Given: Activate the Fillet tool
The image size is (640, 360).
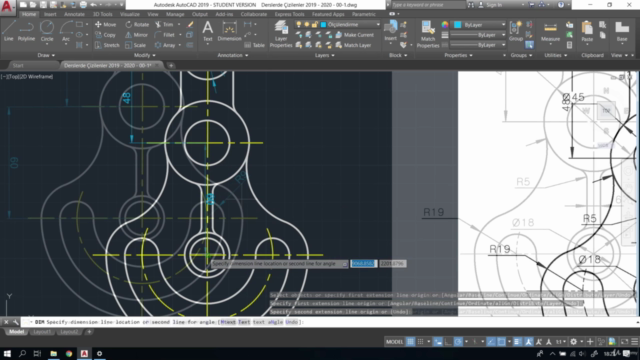Looking at the screenshot, I should point(165,35).
